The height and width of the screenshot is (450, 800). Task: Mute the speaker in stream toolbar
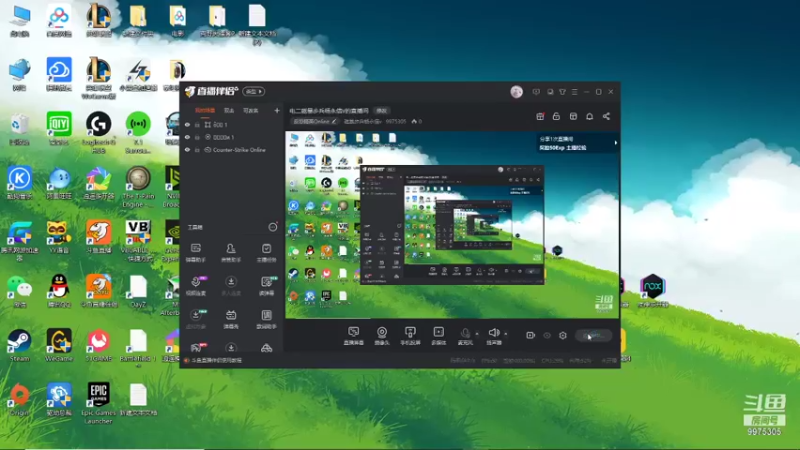point(493,335)
